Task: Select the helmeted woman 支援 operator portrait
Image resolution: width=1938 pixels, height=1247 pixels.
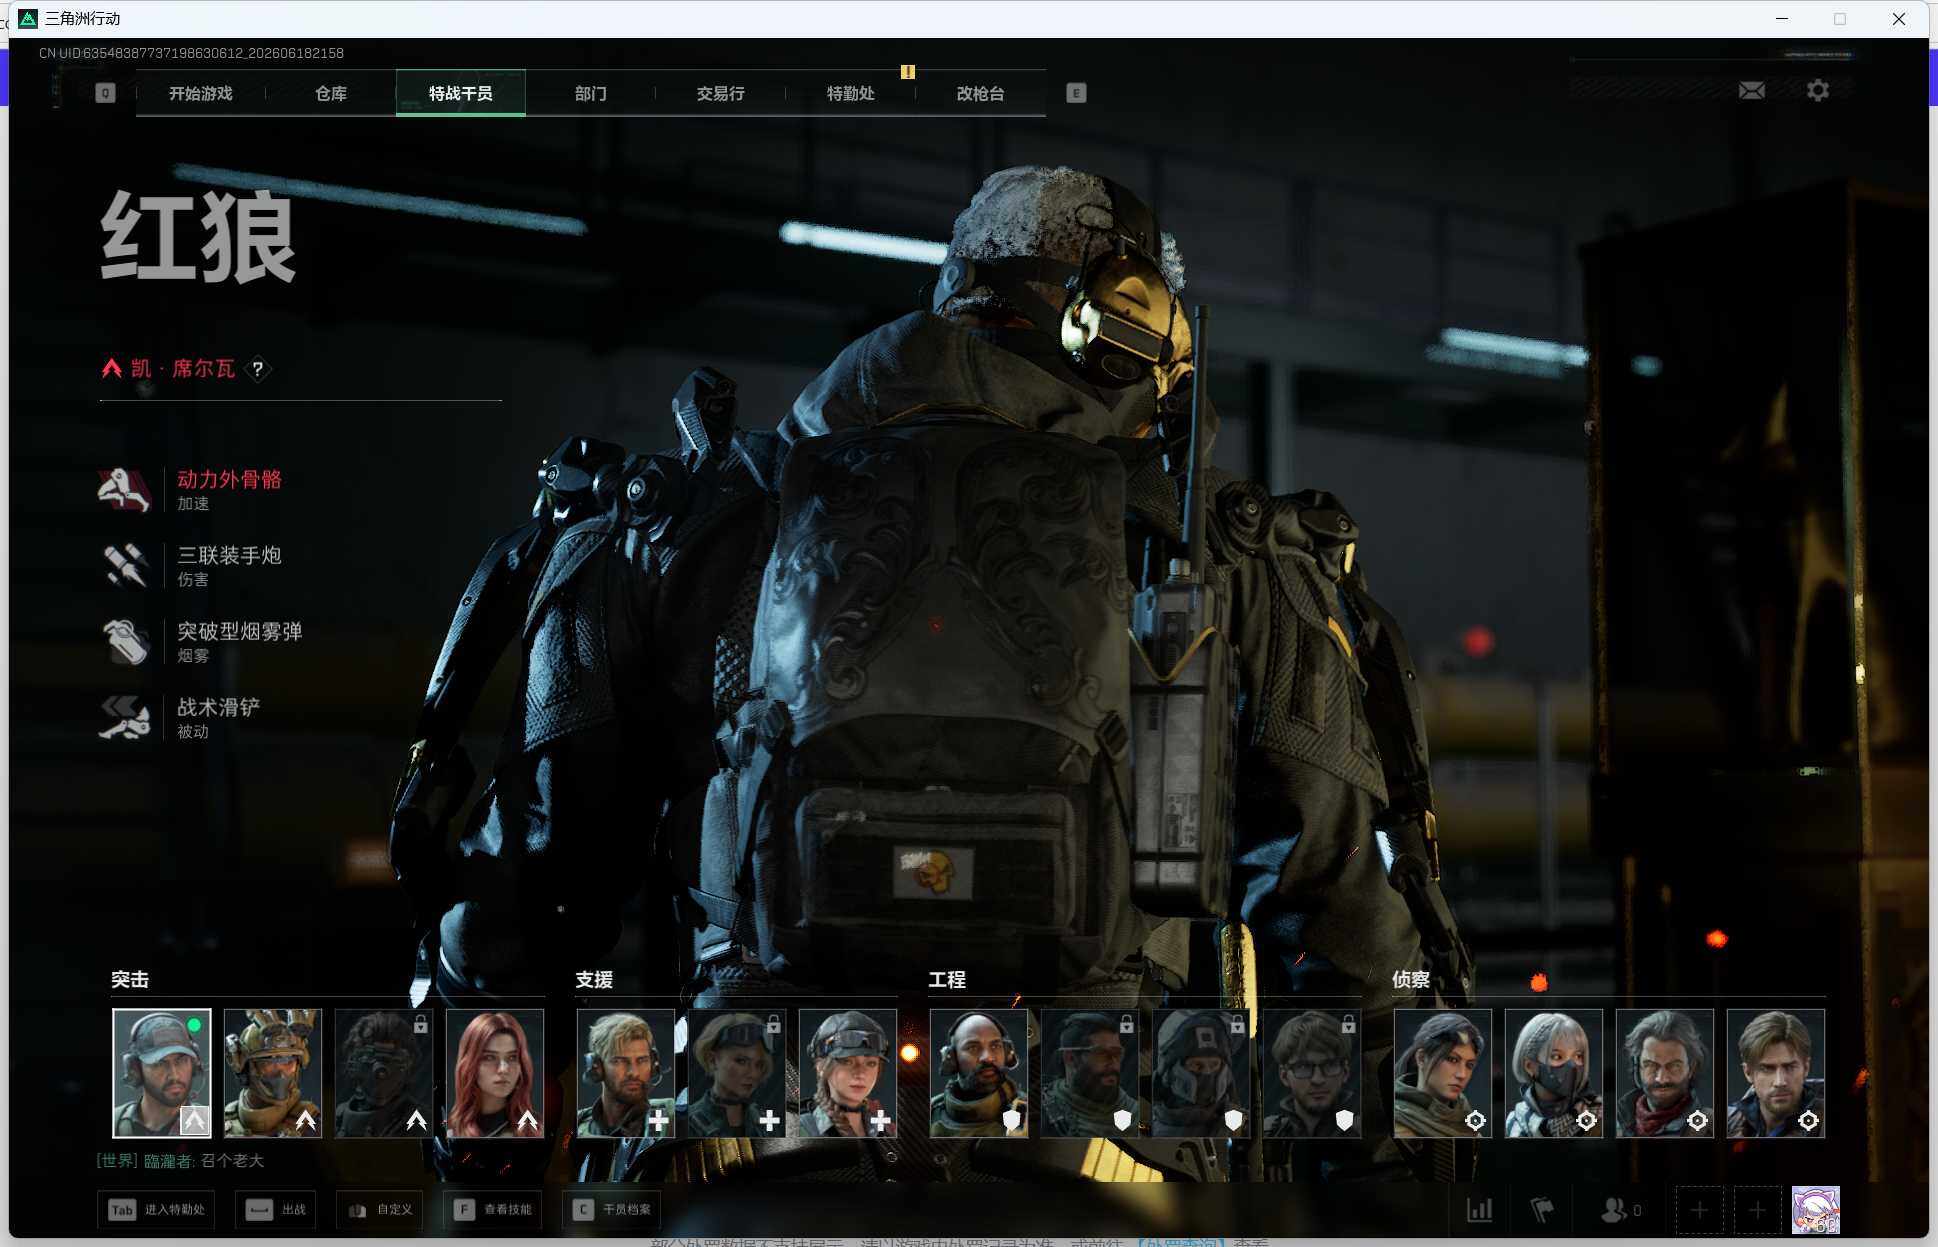Action: coord(848,1073)
